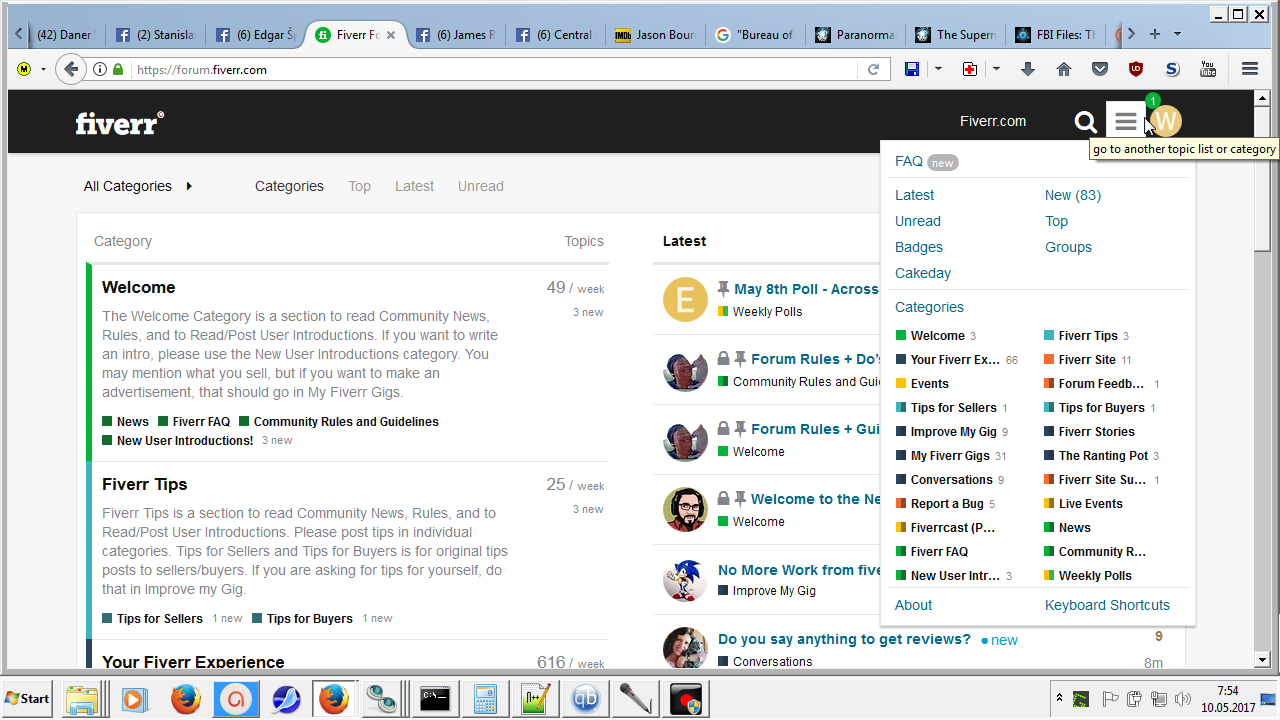Switch to the Unread nav tab
This screenshot has width=1280, height=720.
pyautogui.click(x=481, y=186)
